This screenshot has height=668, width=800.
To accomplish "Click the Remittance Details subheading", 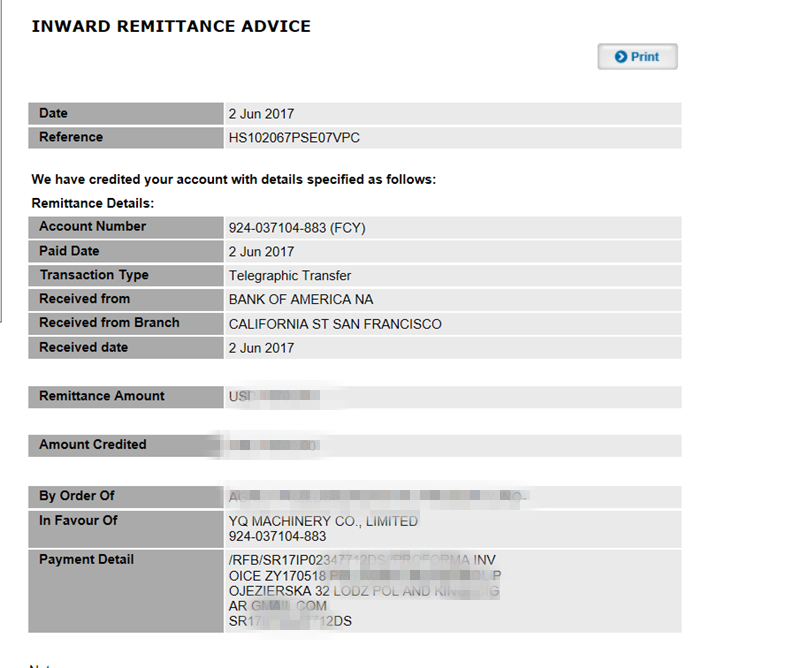I will 93,203.
